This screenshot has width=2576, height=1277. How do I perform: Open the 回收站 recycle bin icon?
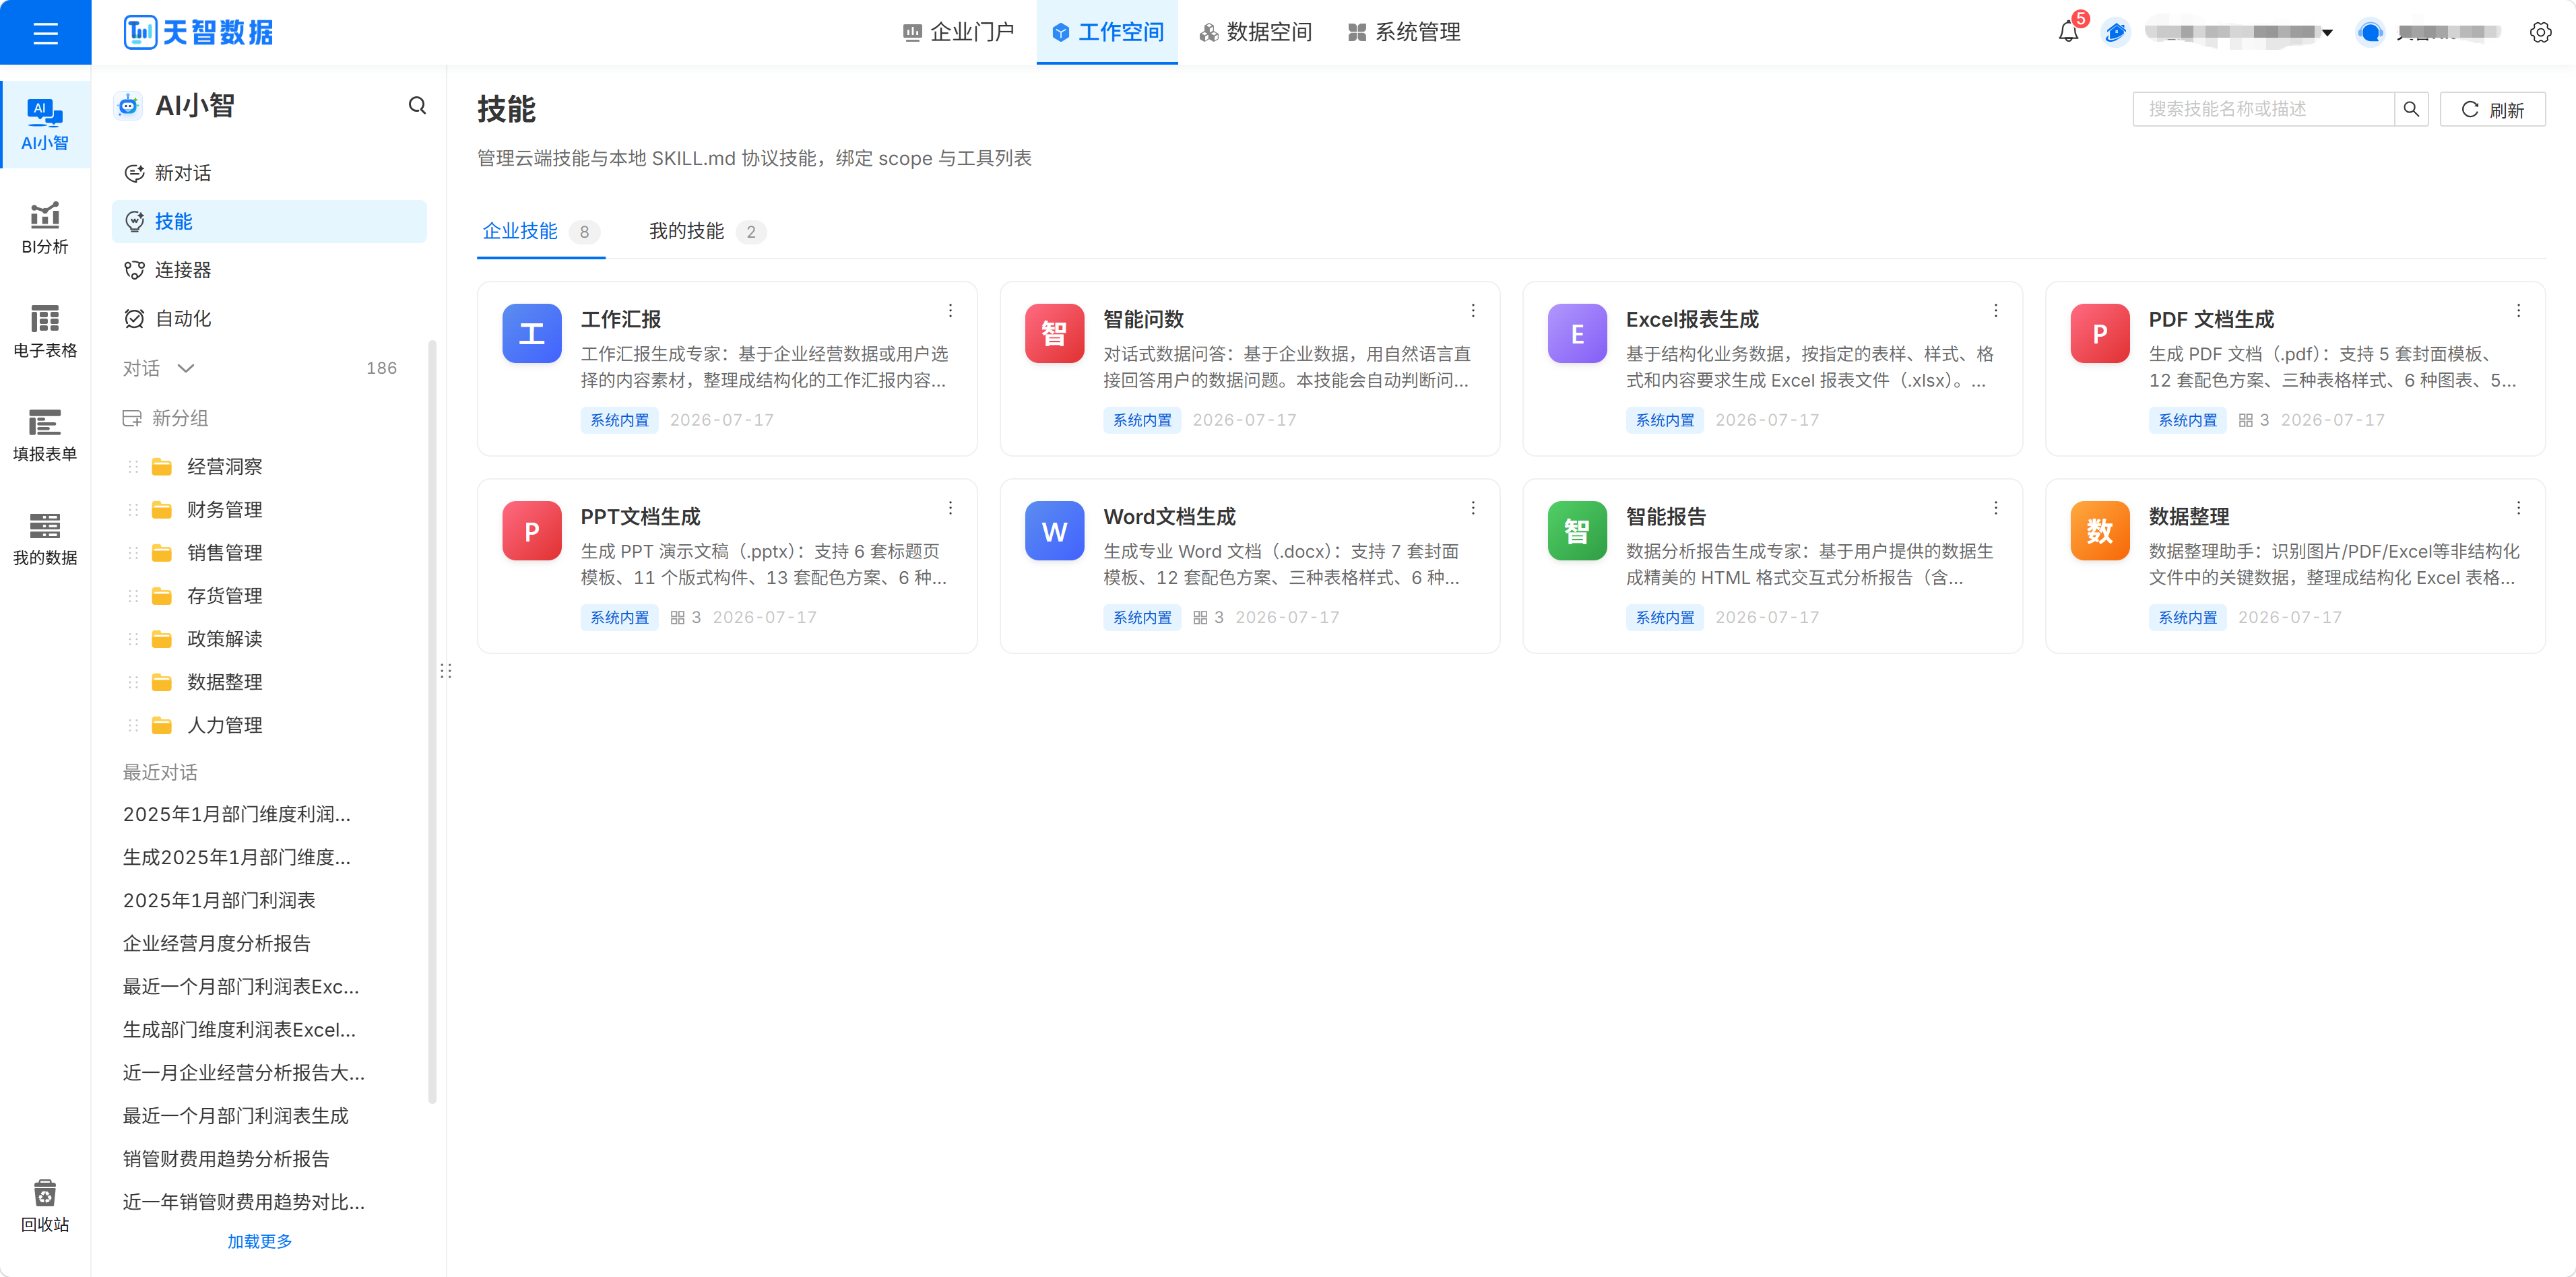(45, 1206)
